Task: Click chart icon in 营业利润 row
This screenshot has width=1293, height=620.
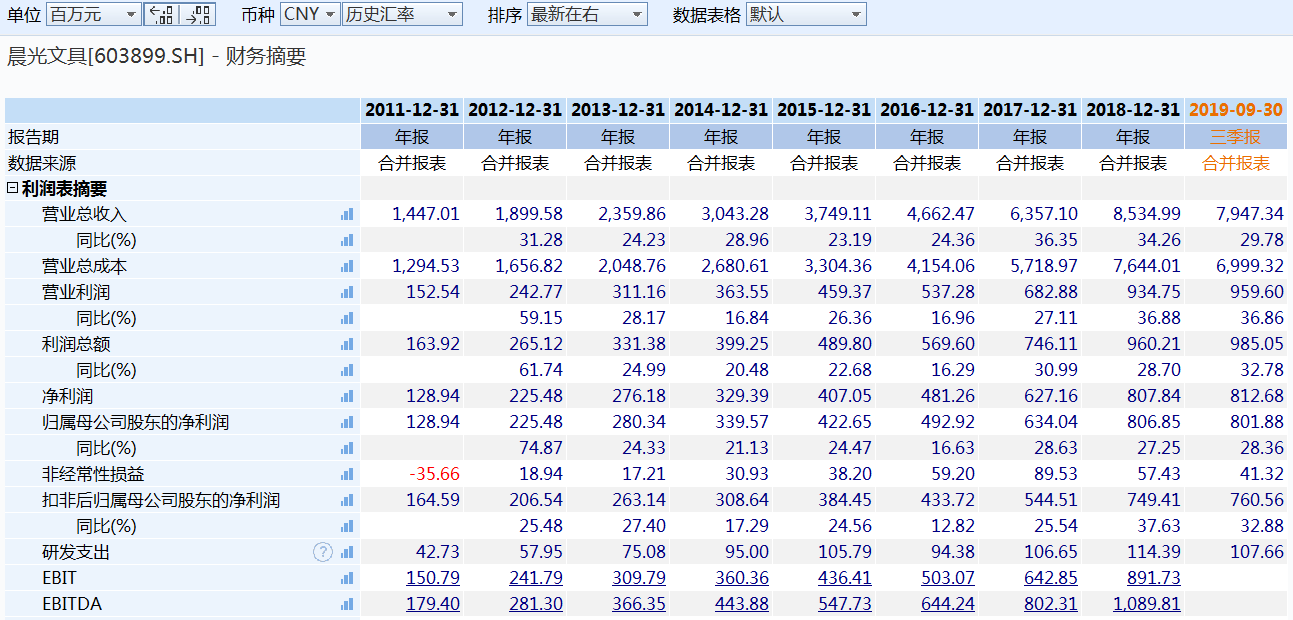Action: (347, 292)
